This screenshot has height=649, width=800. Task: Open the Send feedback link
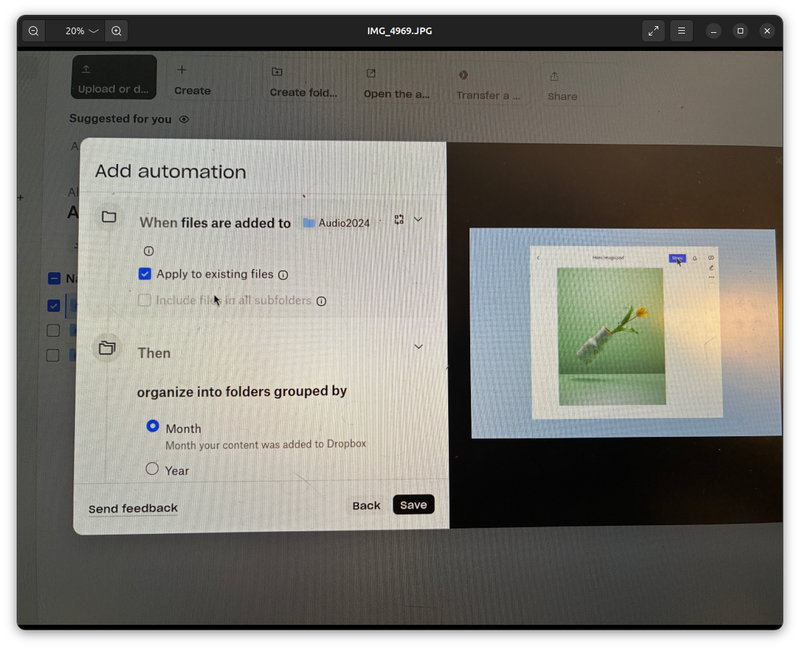tap(133, 509)
